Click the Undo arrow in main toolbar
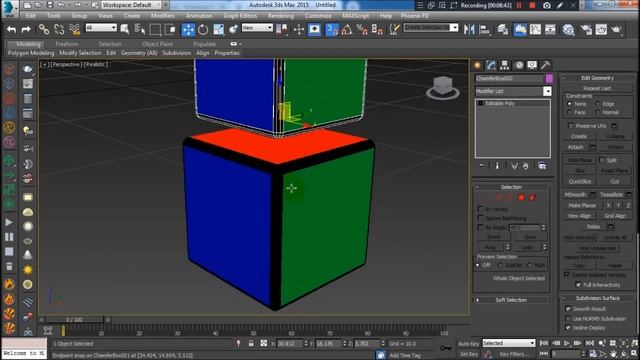 [12, 29]
